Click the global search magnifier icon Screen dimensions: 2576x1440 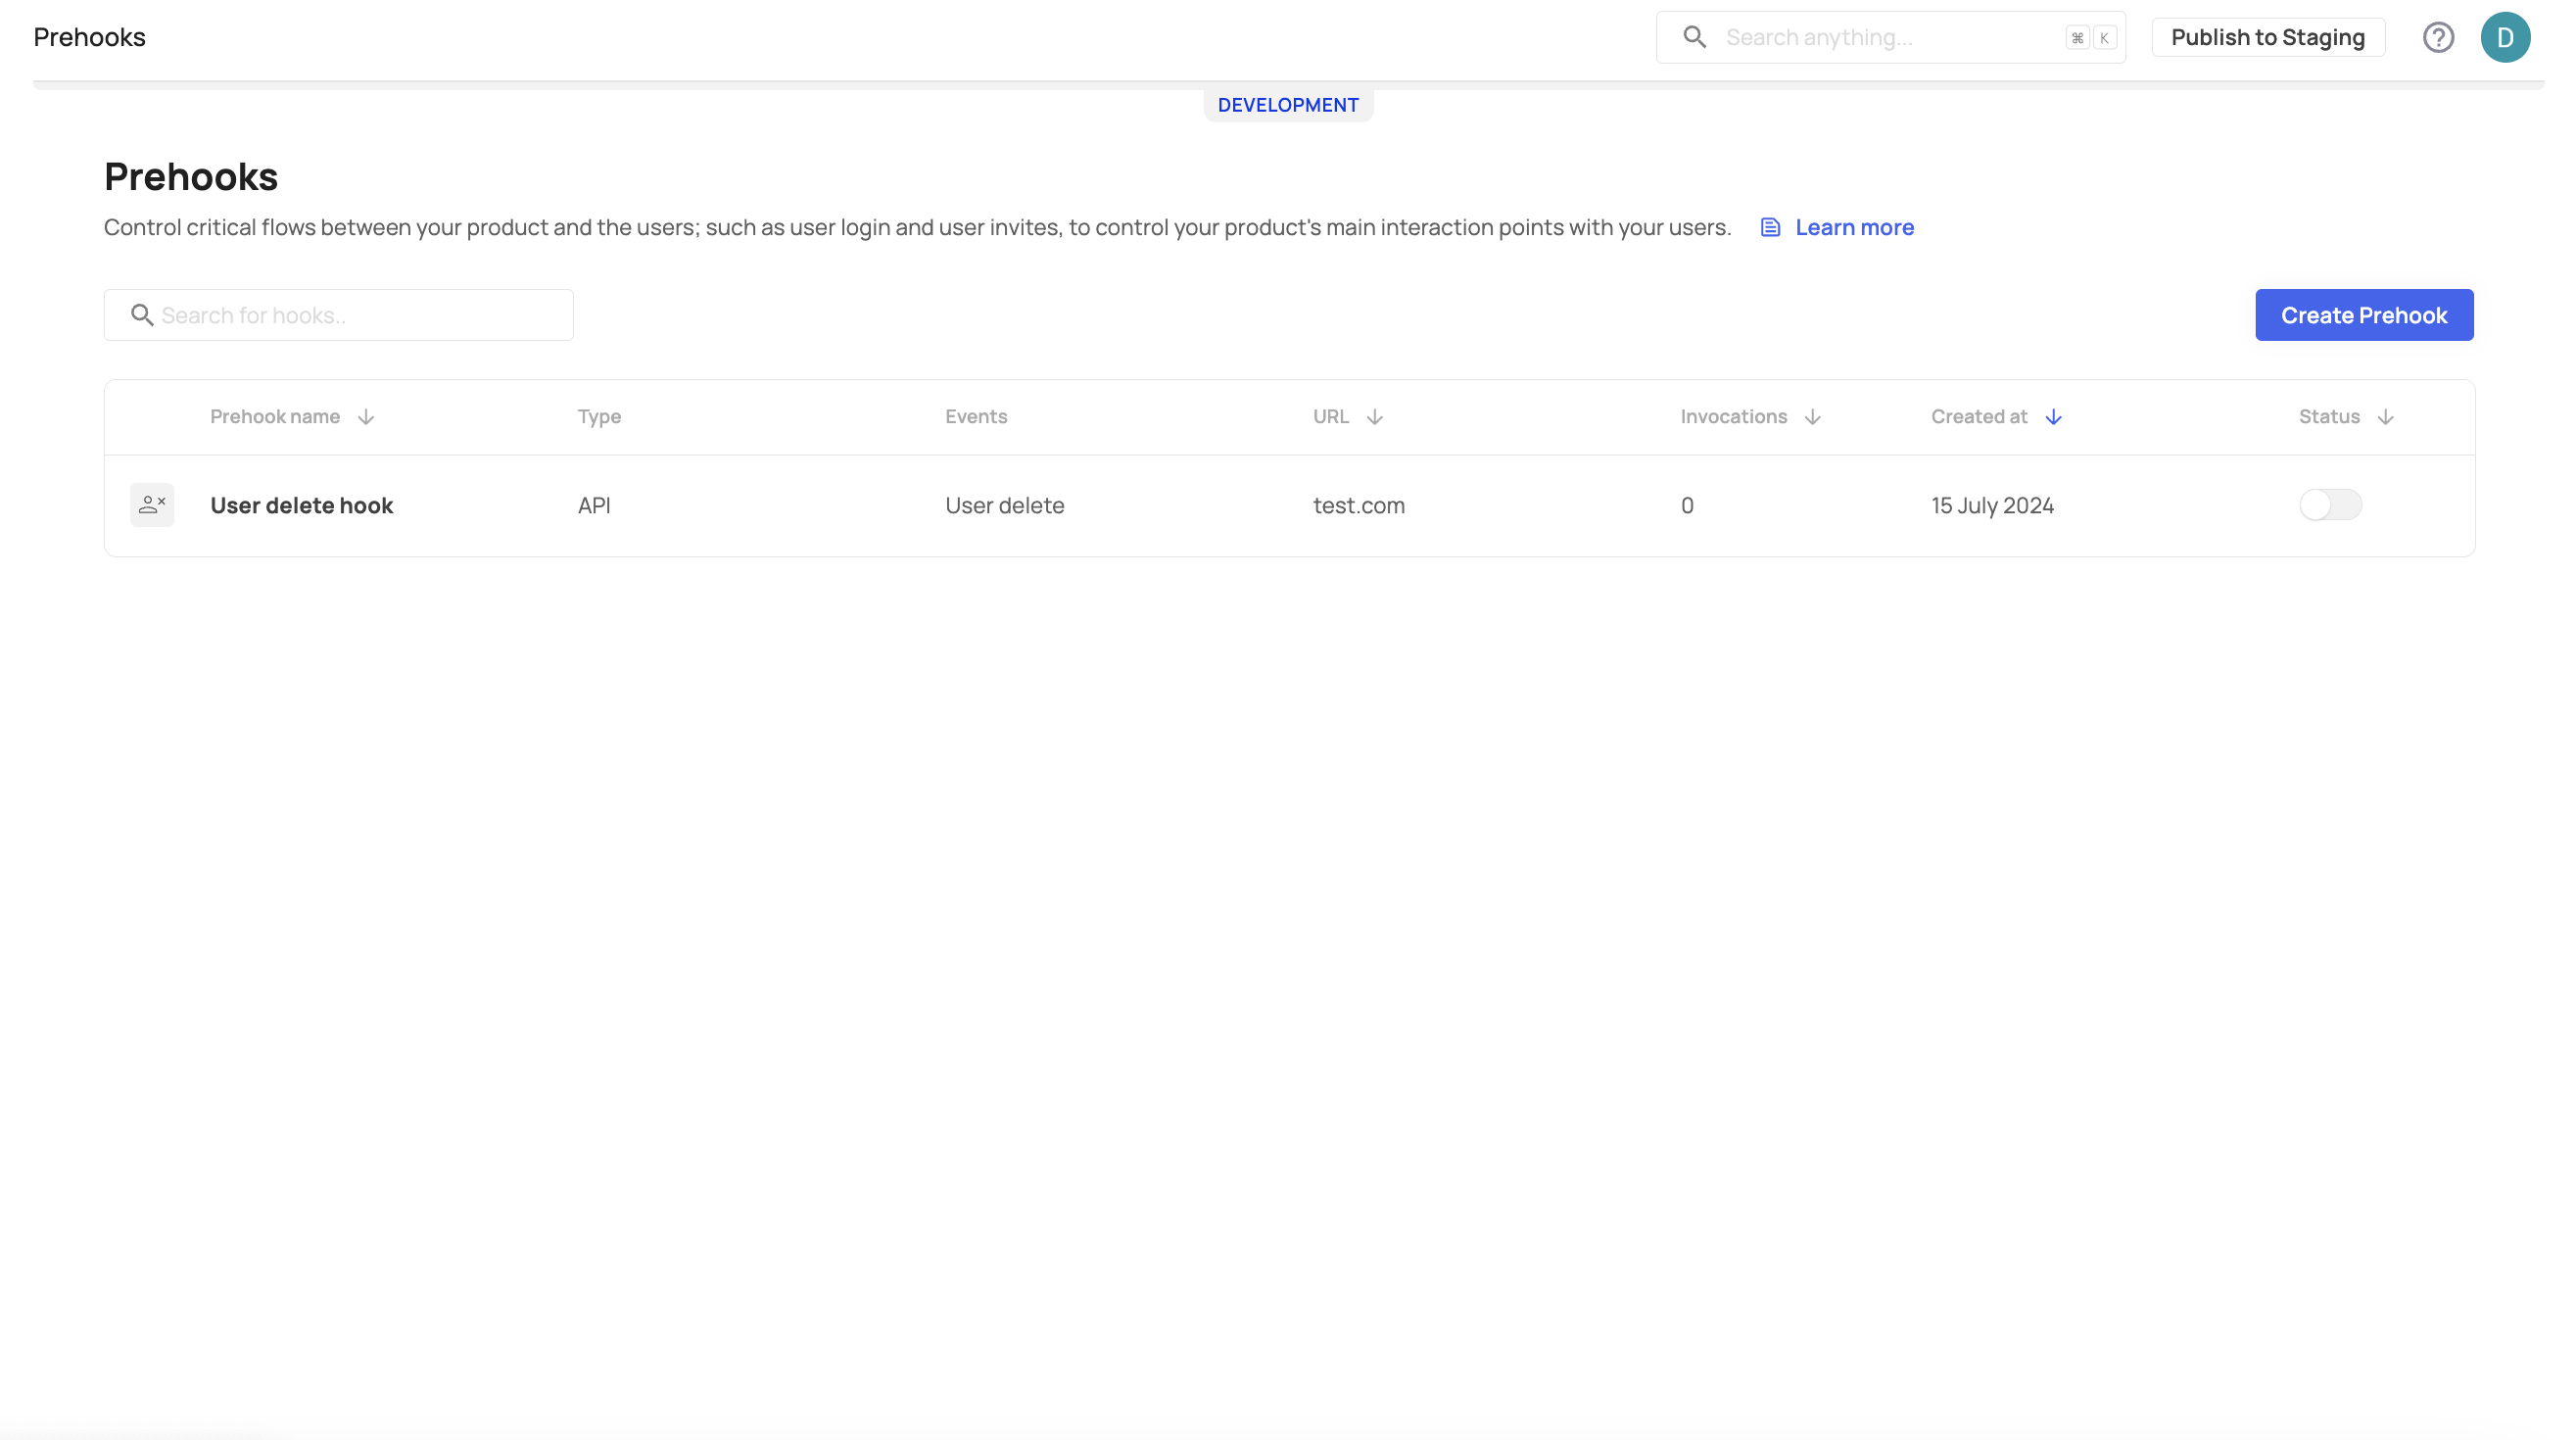(x=1694, y=38)
